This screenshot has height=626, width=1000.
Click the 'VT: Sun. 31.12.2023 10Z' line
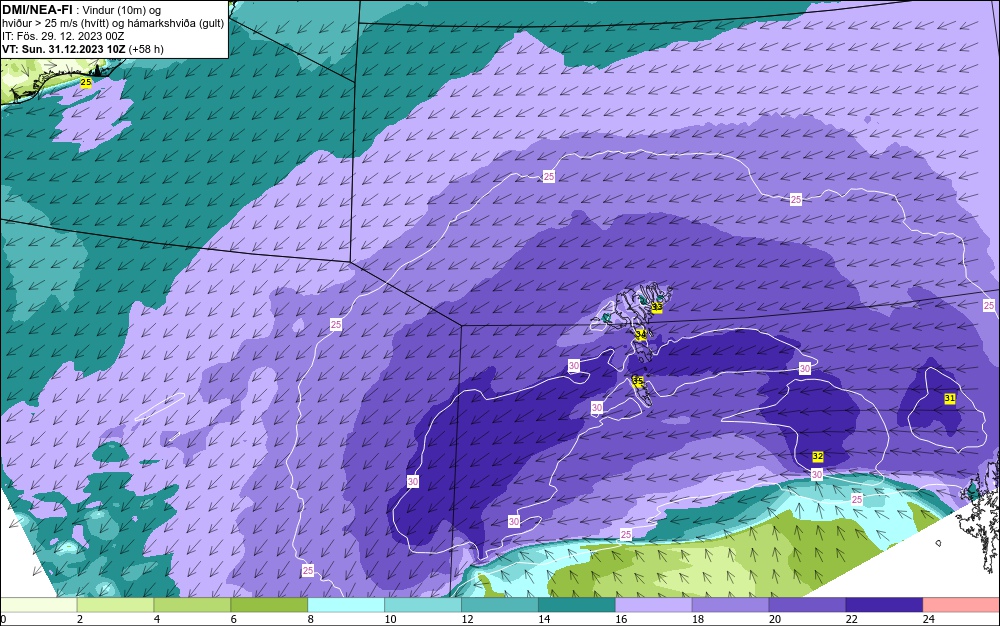[x=64, y=48]
